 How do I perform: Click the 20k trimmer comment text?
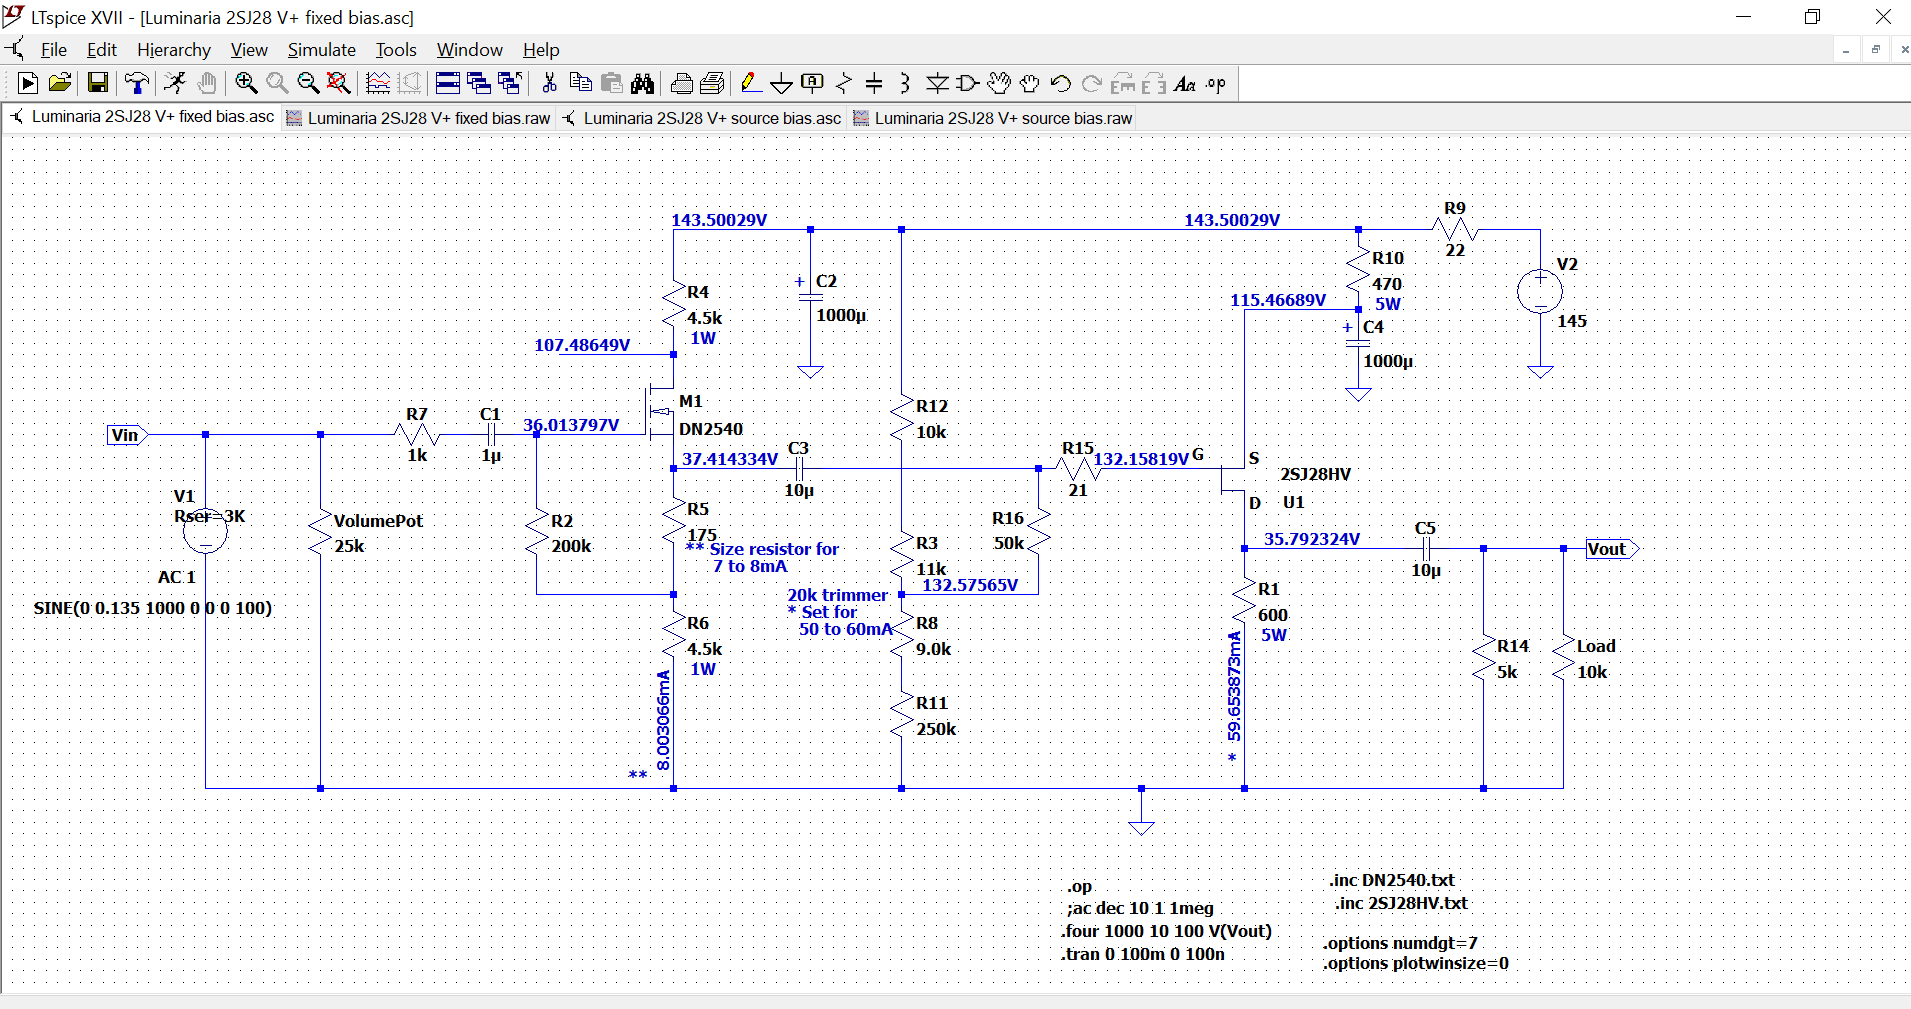tap(837, 595)
